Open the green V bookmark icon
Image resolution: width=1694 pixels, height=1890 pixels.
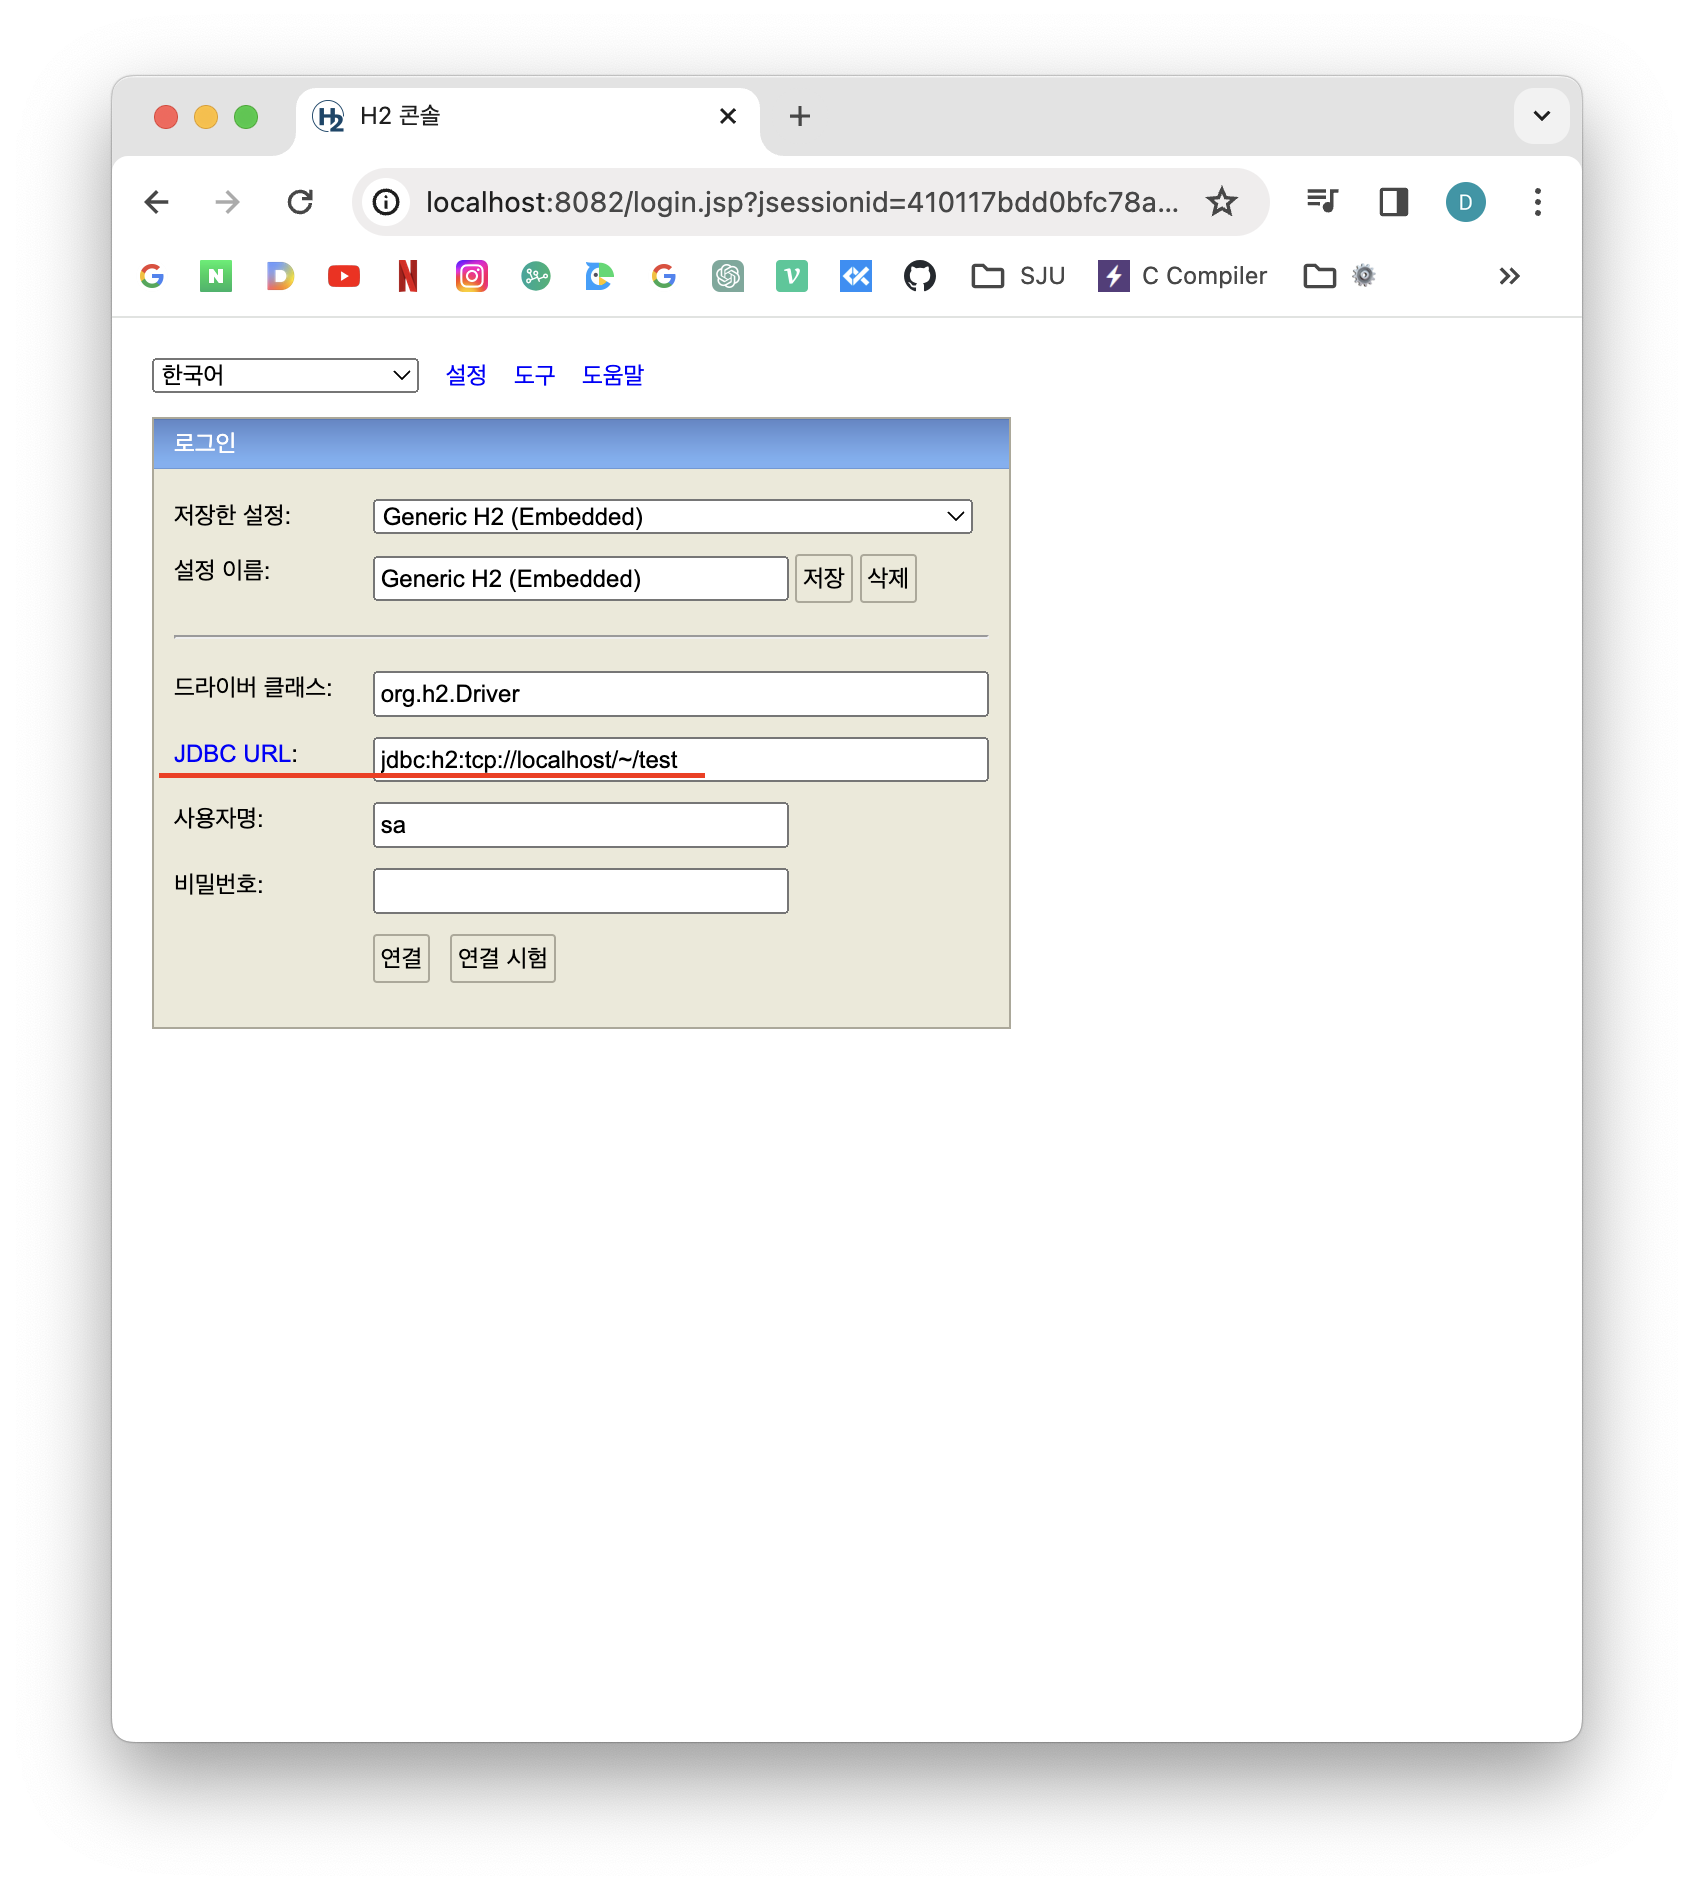tap(792, 276)
